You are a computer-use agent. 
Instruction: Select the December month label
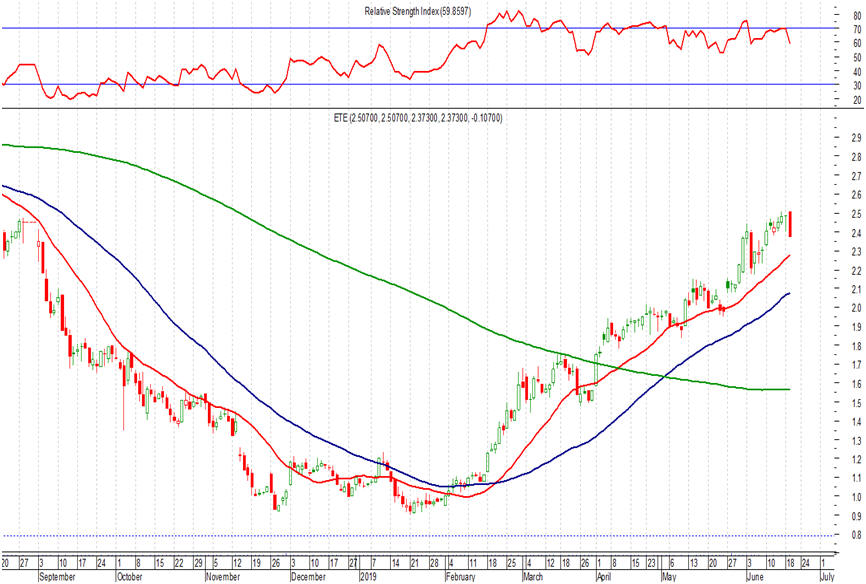(308, 577)
